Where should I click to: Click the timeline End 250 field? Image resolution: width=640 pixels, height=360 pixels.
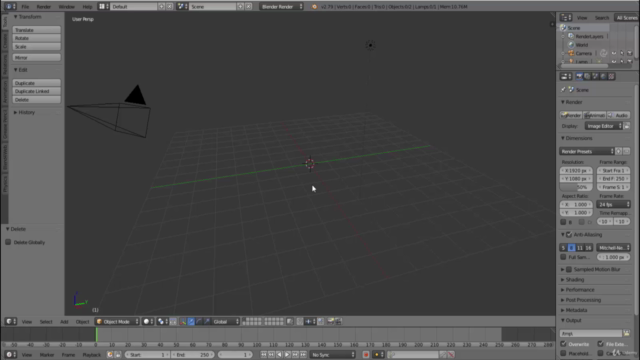coord(193,355)
